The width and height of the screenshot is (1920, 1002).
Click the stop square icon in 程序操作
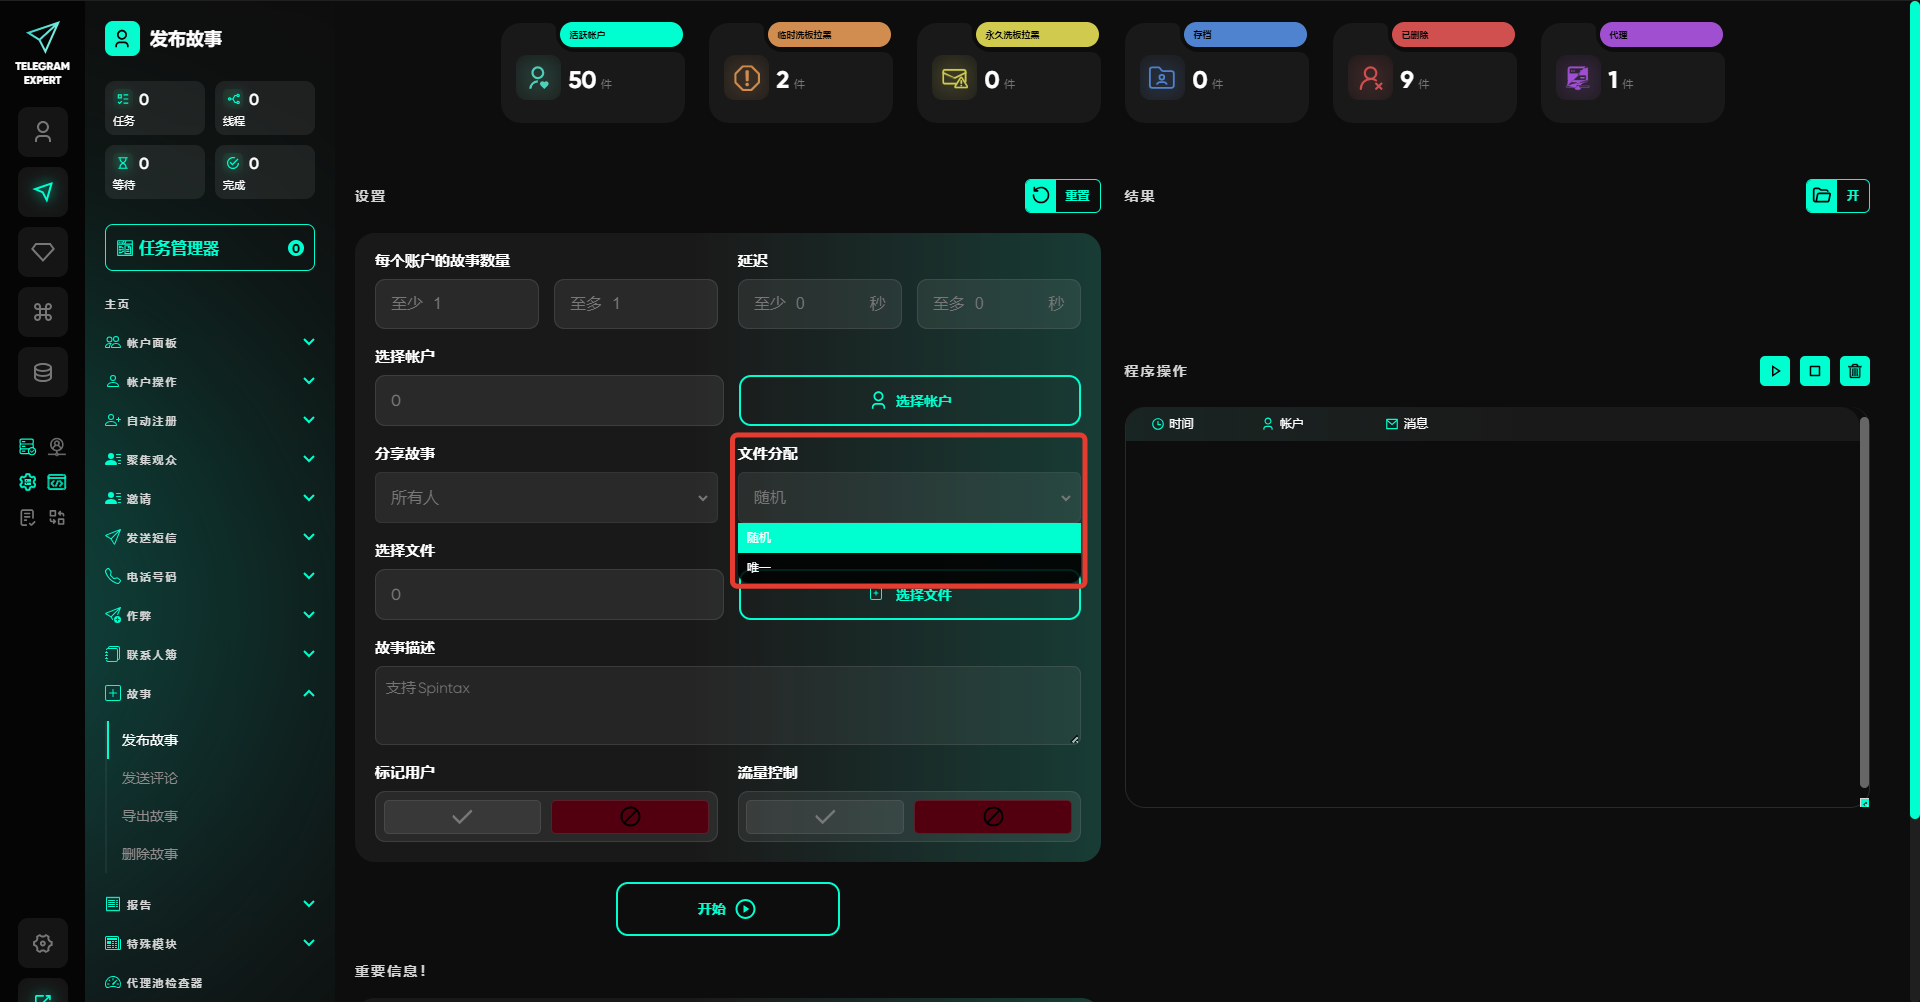click(x=1814, y=371)
